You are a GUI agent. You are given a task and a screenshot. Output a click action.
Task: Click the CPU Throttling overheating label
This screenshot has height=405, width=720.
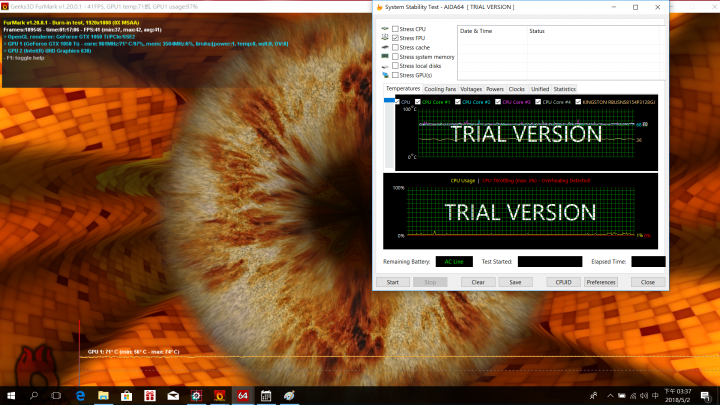coord(536,180)
